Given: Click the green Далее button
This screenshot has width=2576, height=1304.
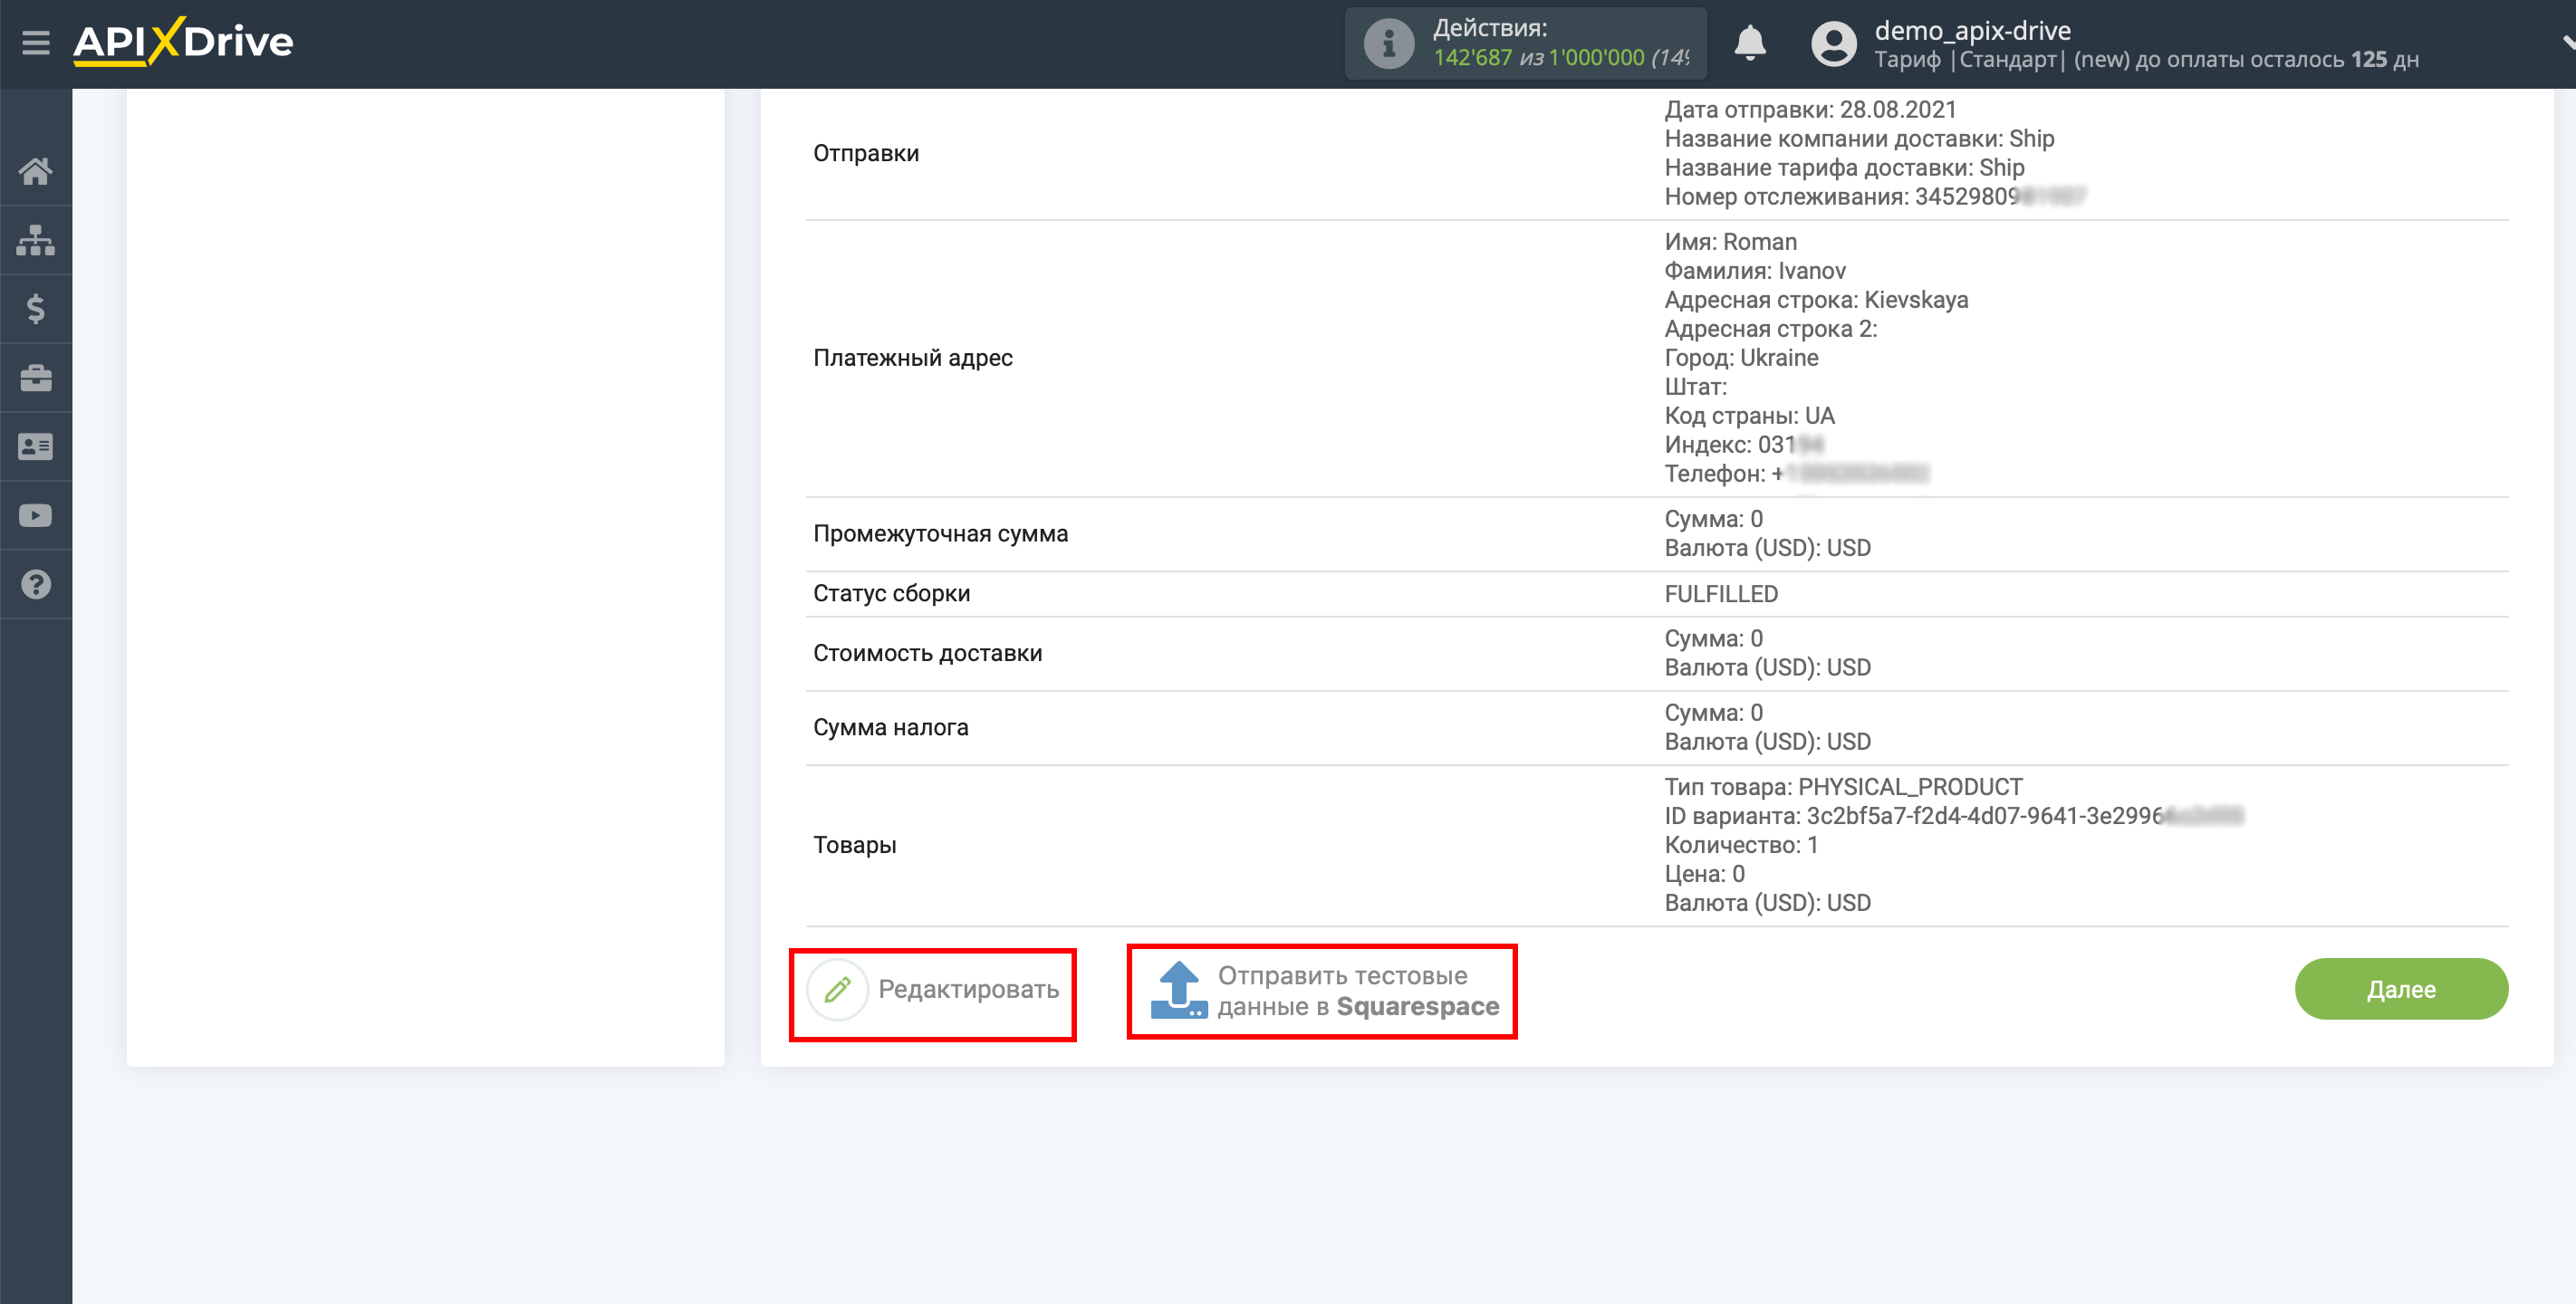Looking at the screenshot, I should coord(2401,989).
